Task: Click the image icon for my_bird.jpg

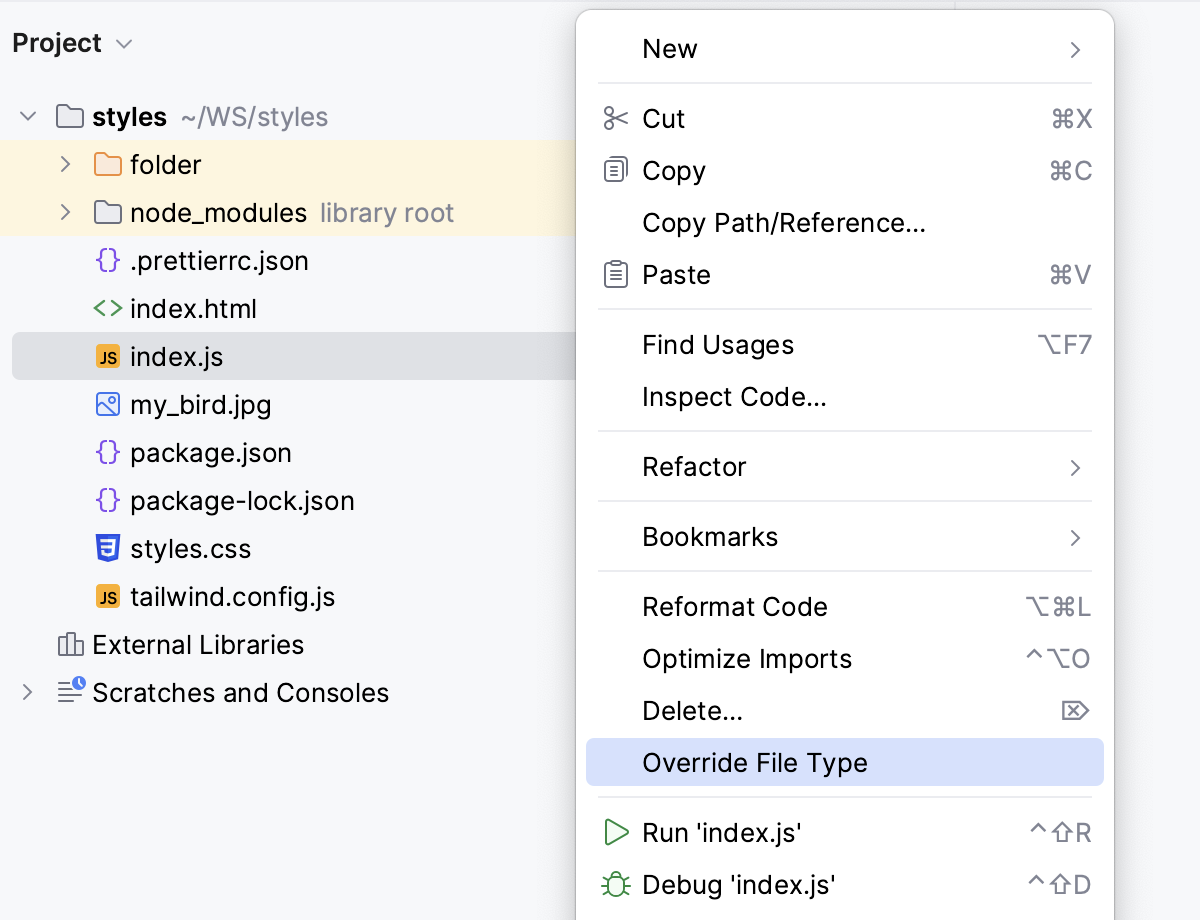Action: (x=108, y=405)
